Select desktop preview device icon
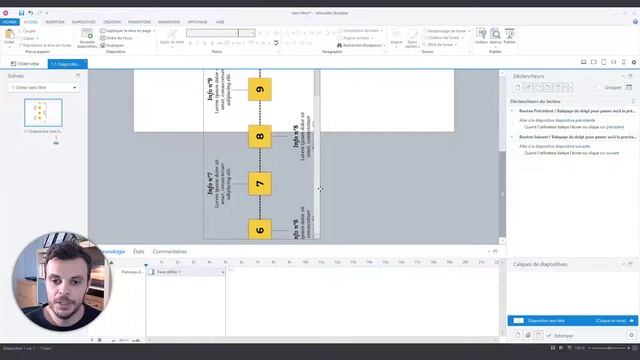The width and height of the screenshot is (640, 360). point(584,62)
